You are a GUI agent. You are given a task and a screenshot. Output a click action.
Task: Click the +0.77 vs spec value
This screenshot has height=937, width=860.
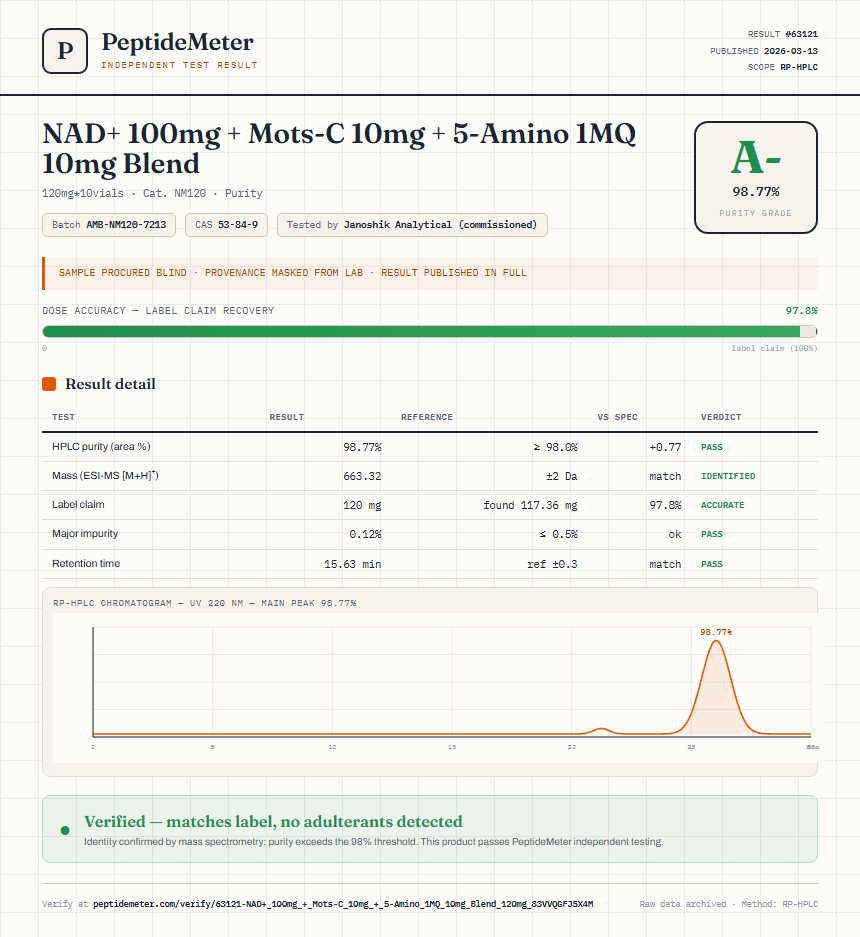[x=665, y=447]
